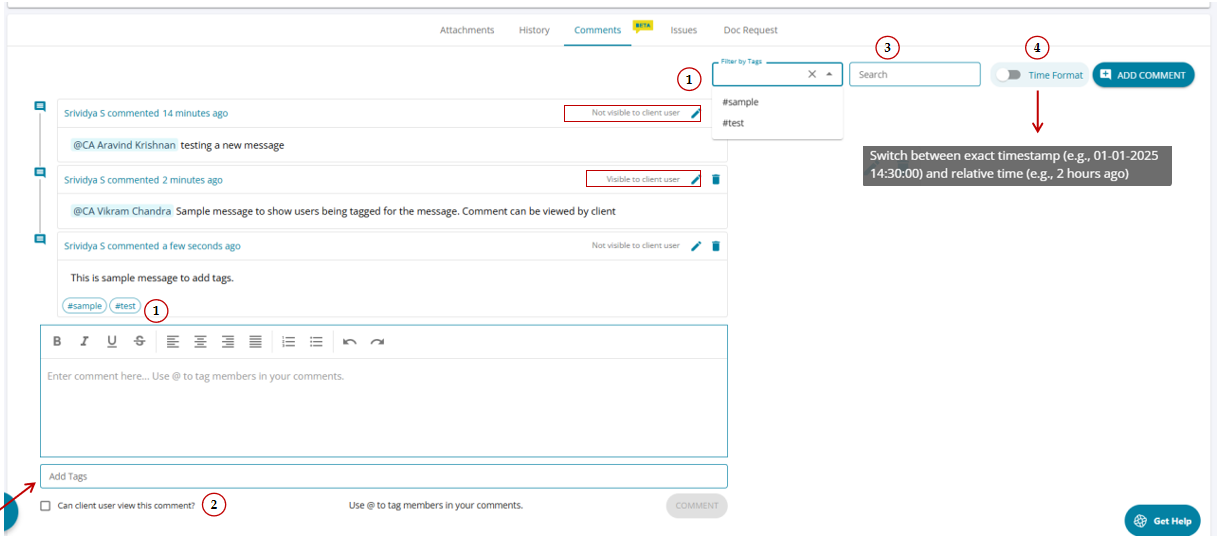Check 'Can client user view this comment?'
The height and width of the screenshot is (546, 1223).
(45, 506)
